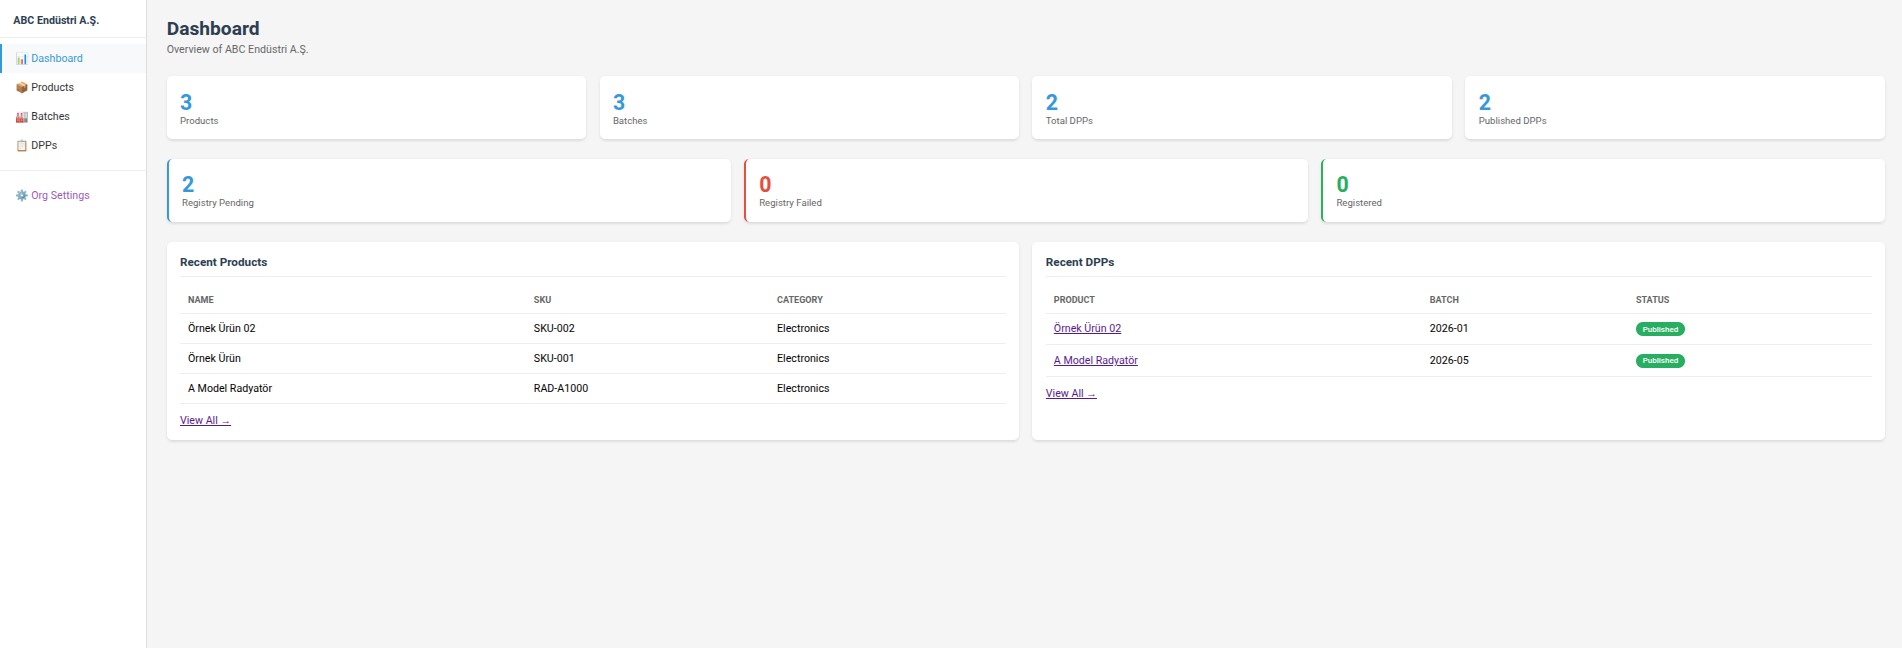Click the Recent Products heading

pyautogui.click(x=224, y=262)
